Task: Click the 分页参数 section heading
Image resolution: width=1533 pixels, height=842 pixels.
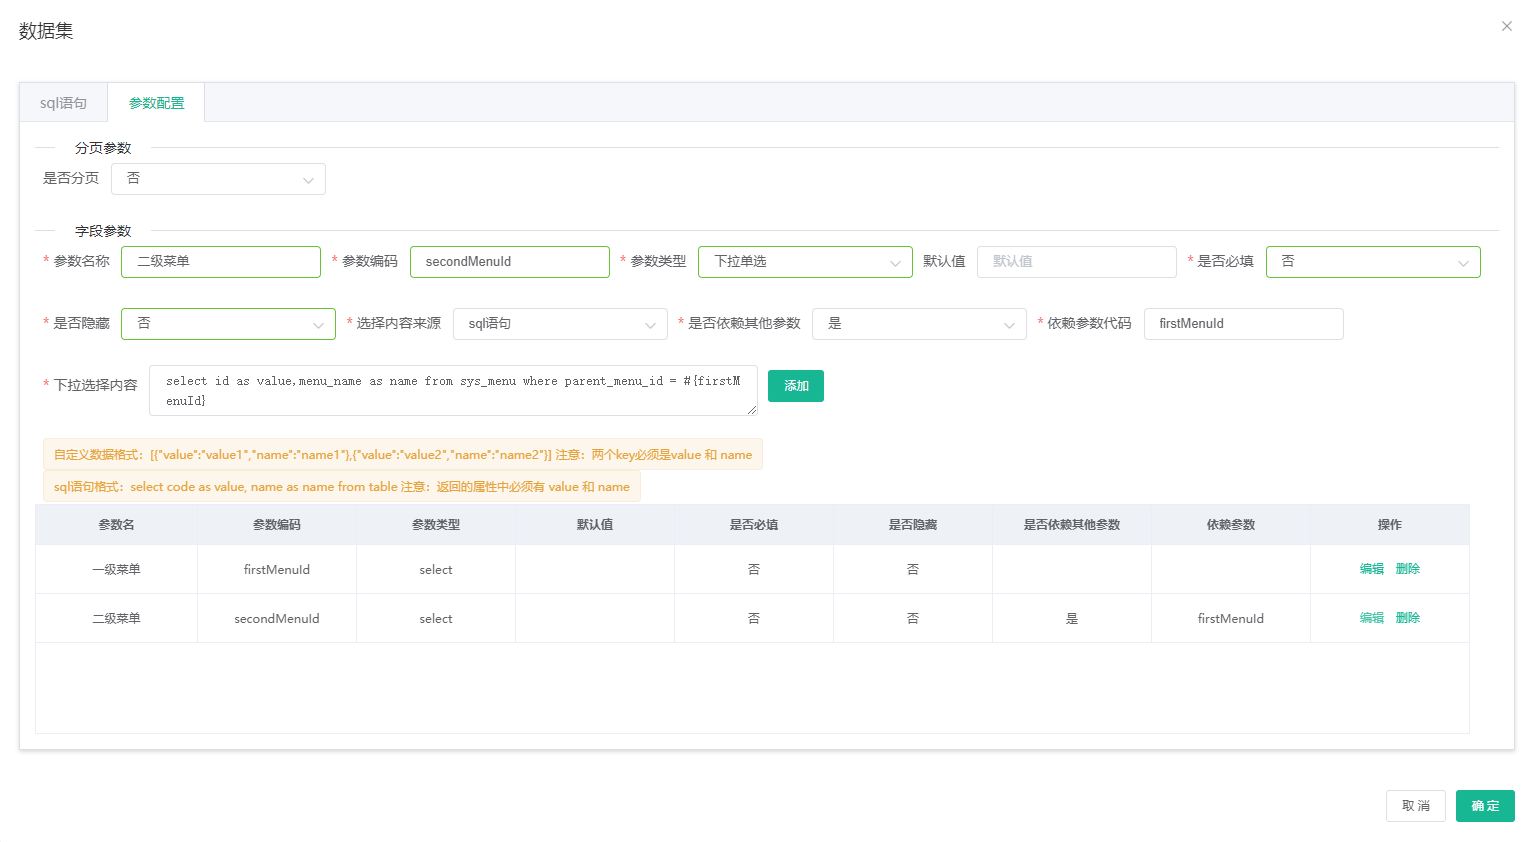Action: 103,148
